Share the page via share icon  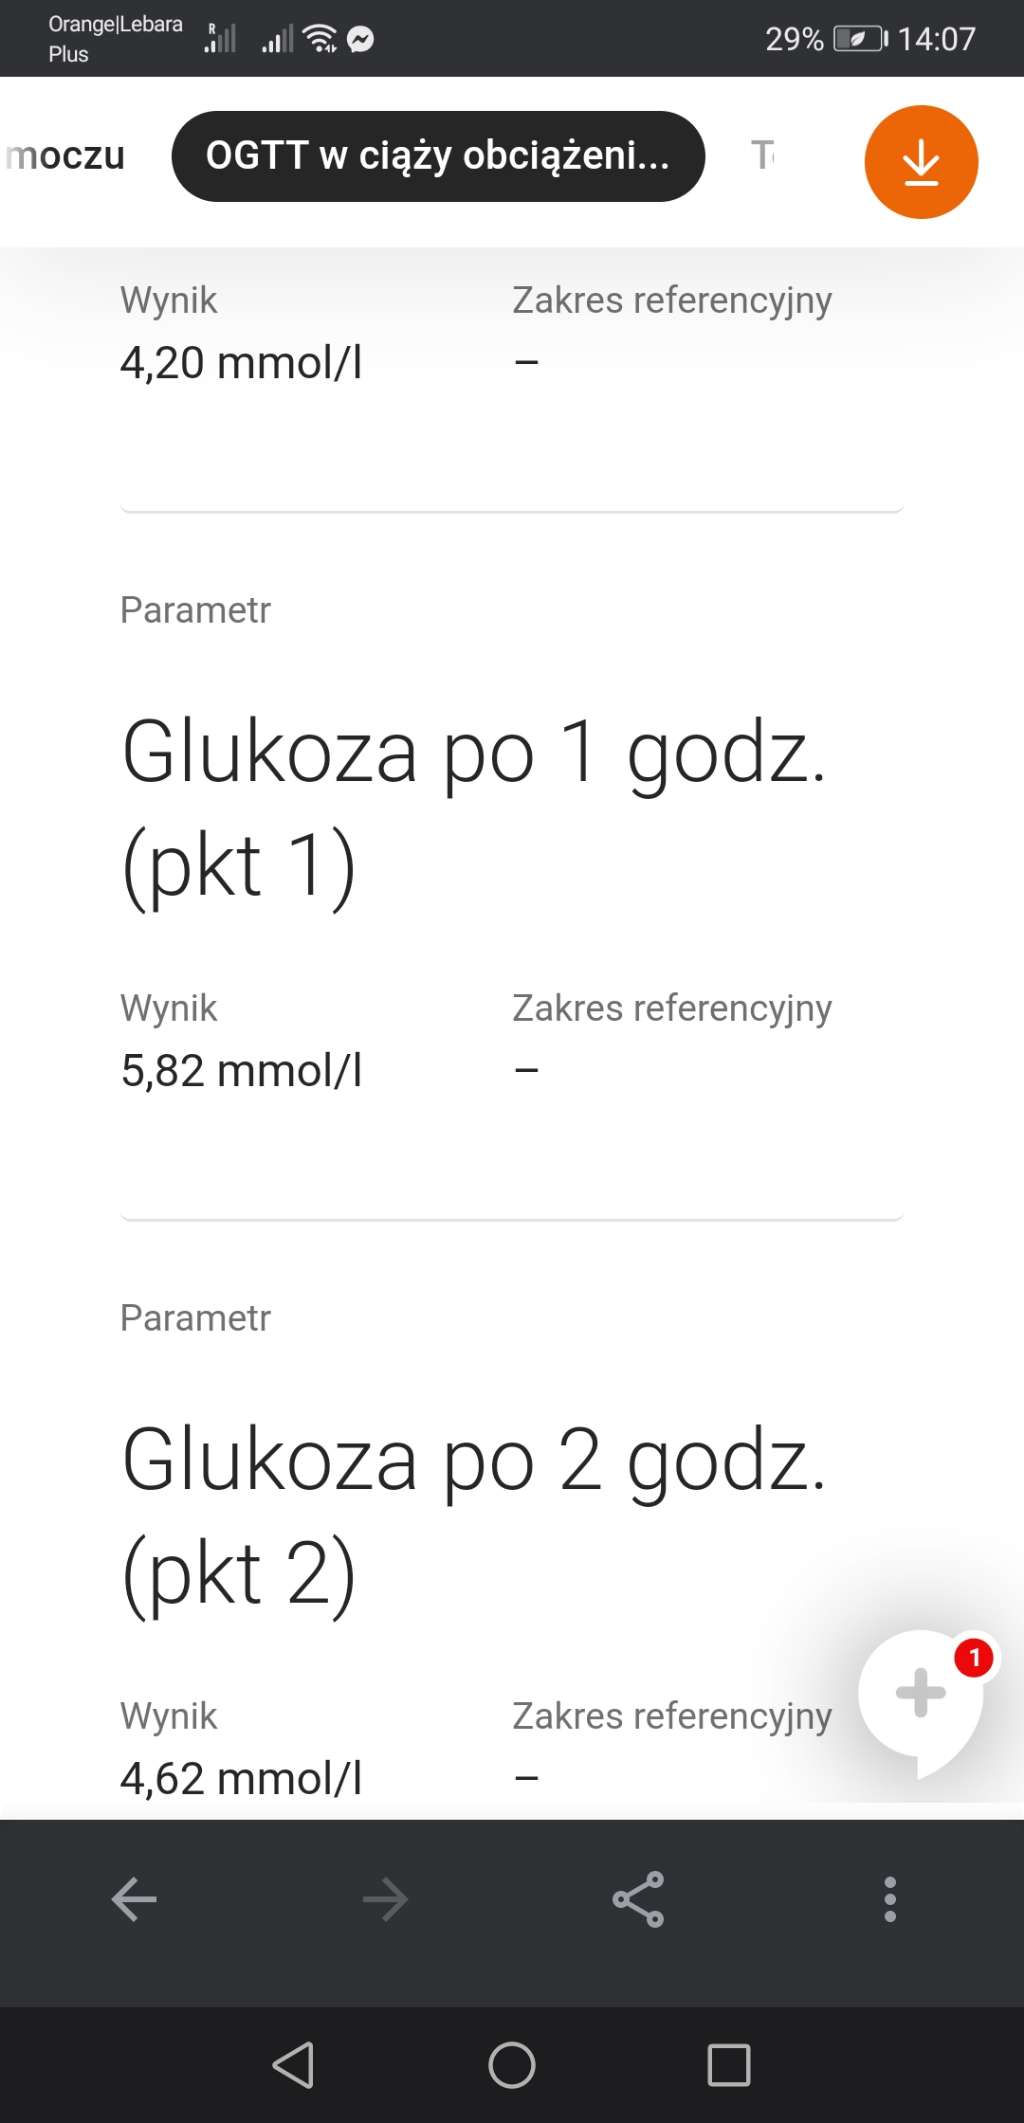[x=638, y=1899]
